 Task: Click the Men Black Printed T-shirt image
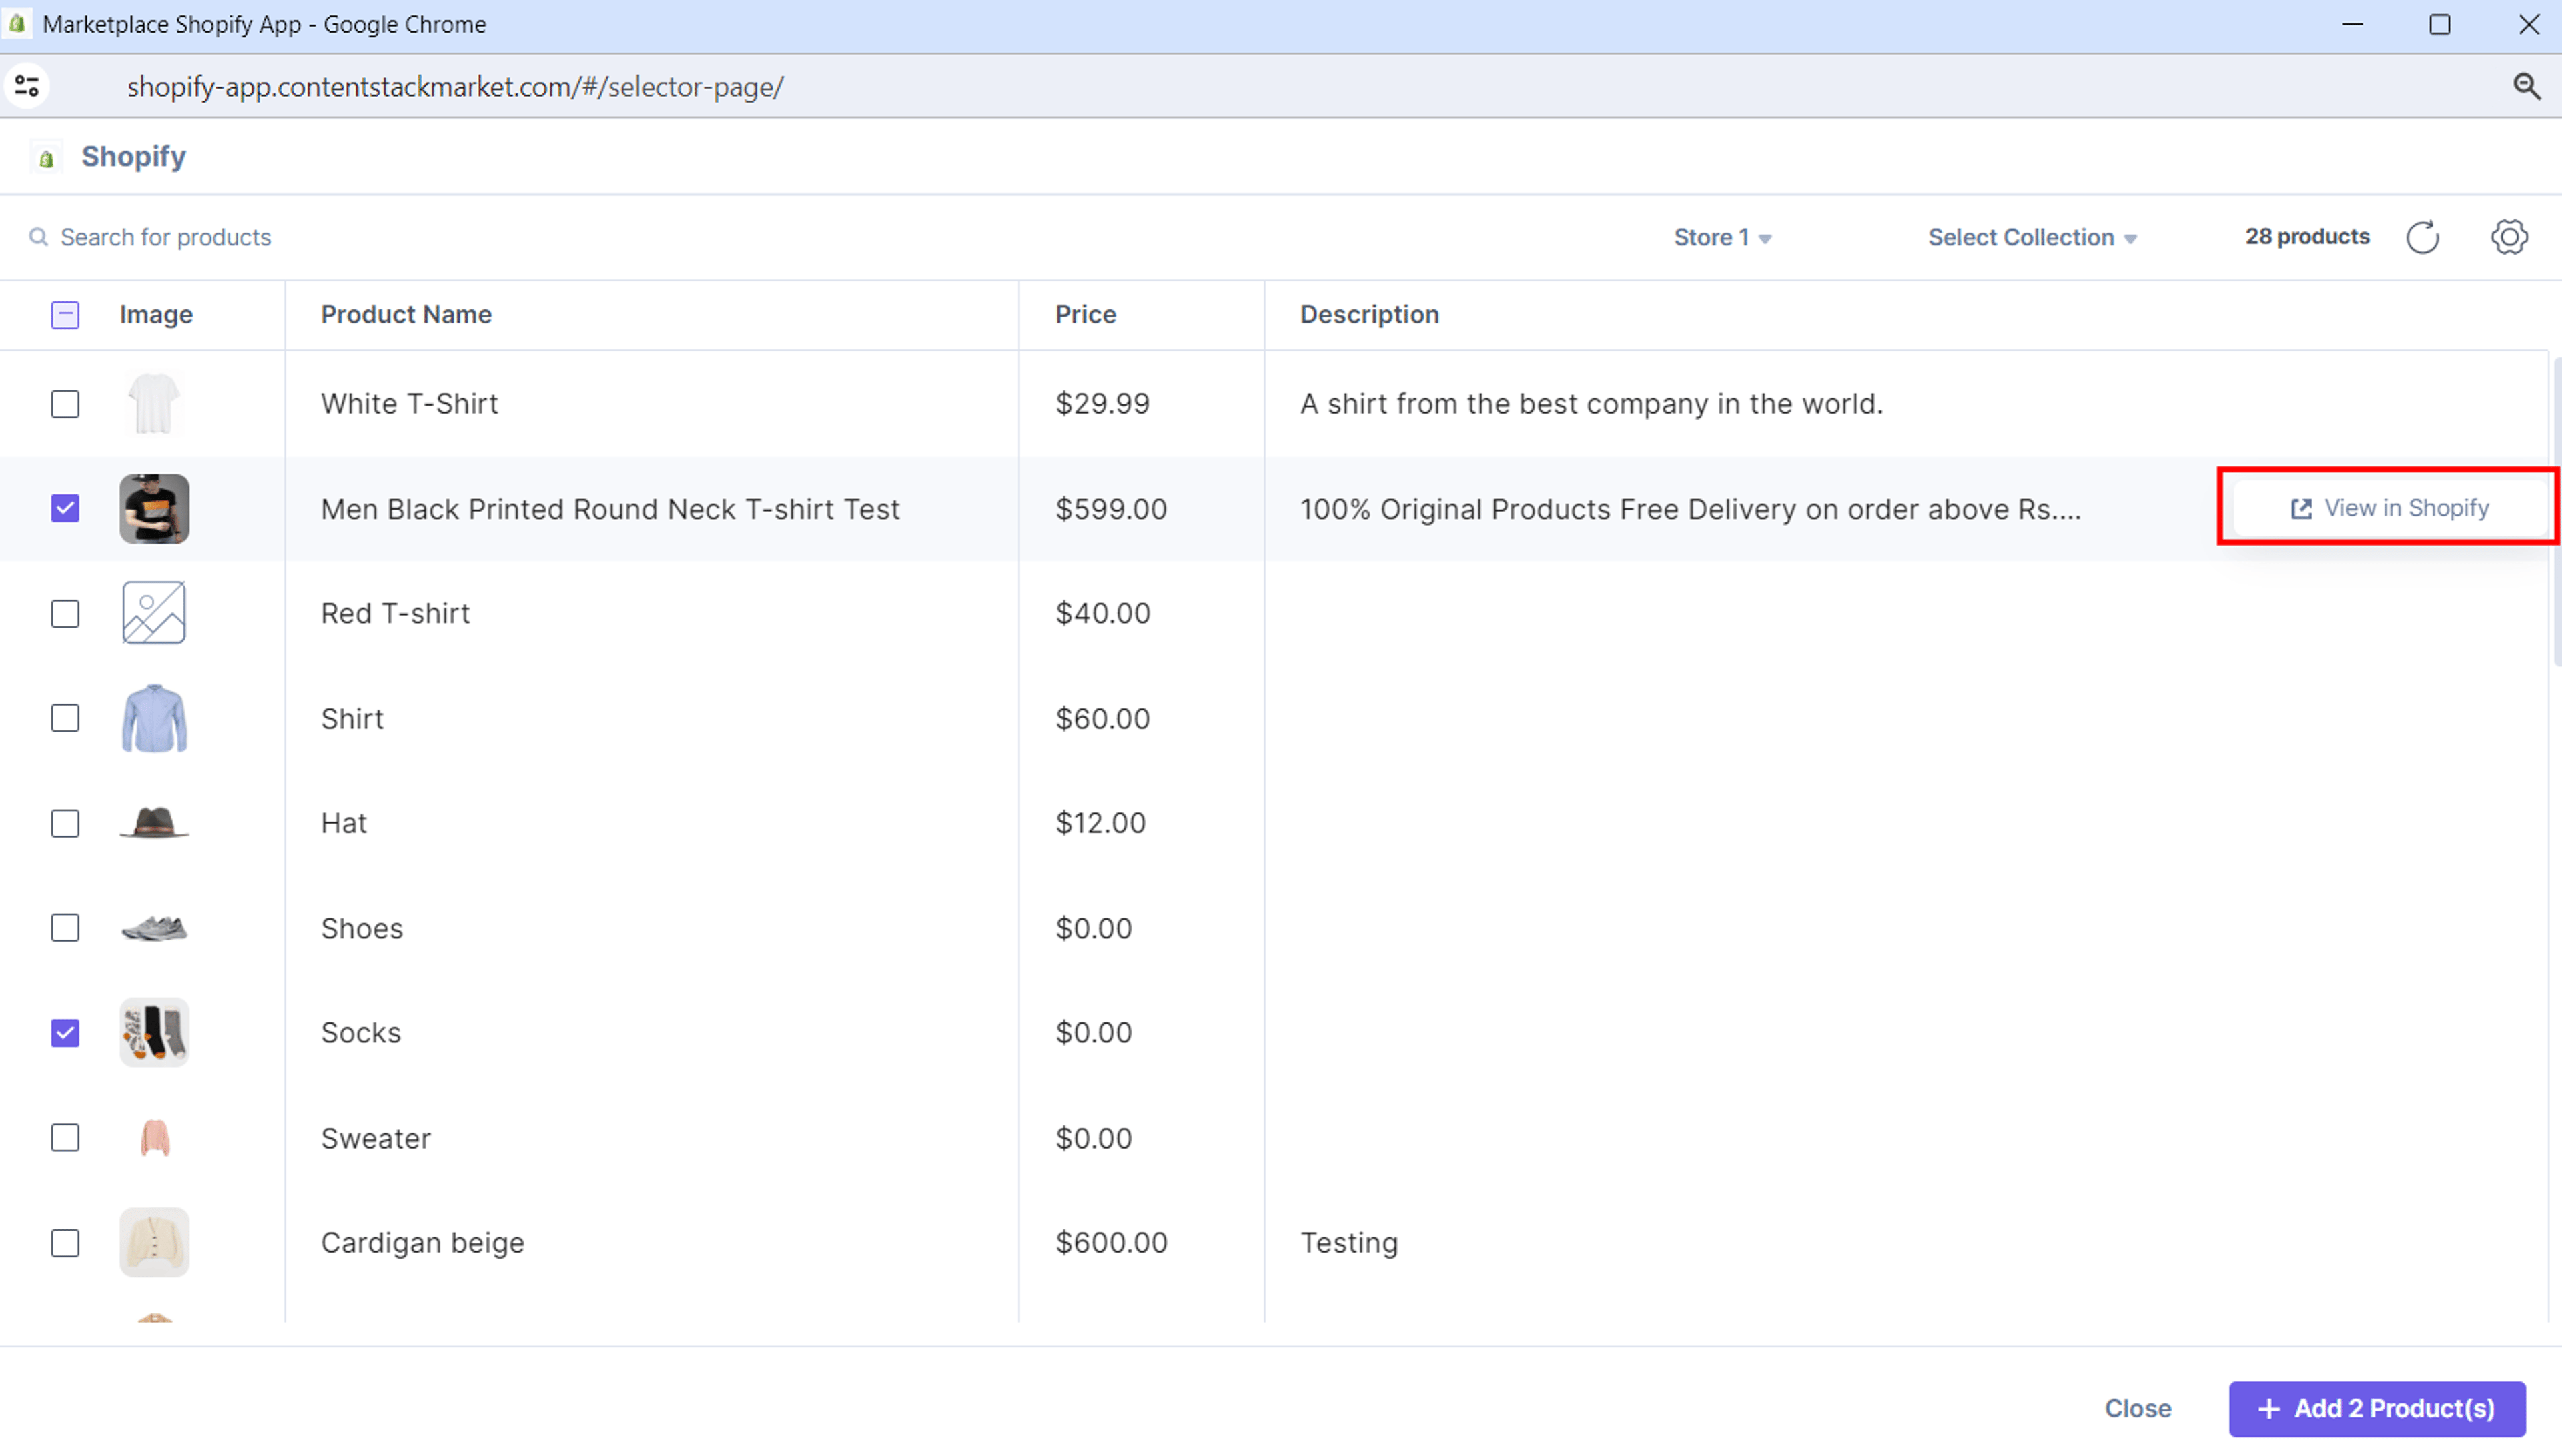[x=154, y=509]
